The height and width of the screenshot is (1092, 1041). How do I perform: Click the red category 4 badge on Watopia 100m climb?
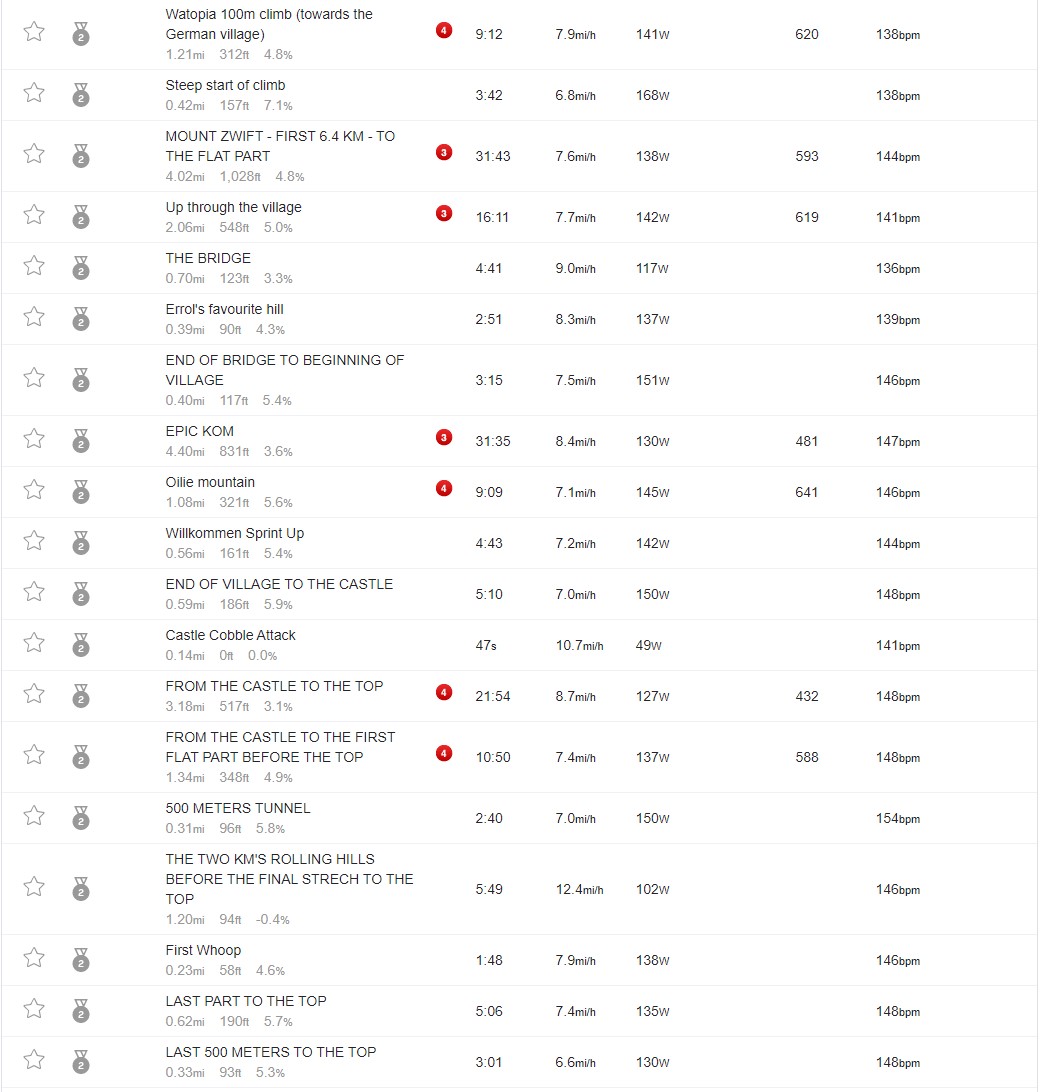pos(444,31)
